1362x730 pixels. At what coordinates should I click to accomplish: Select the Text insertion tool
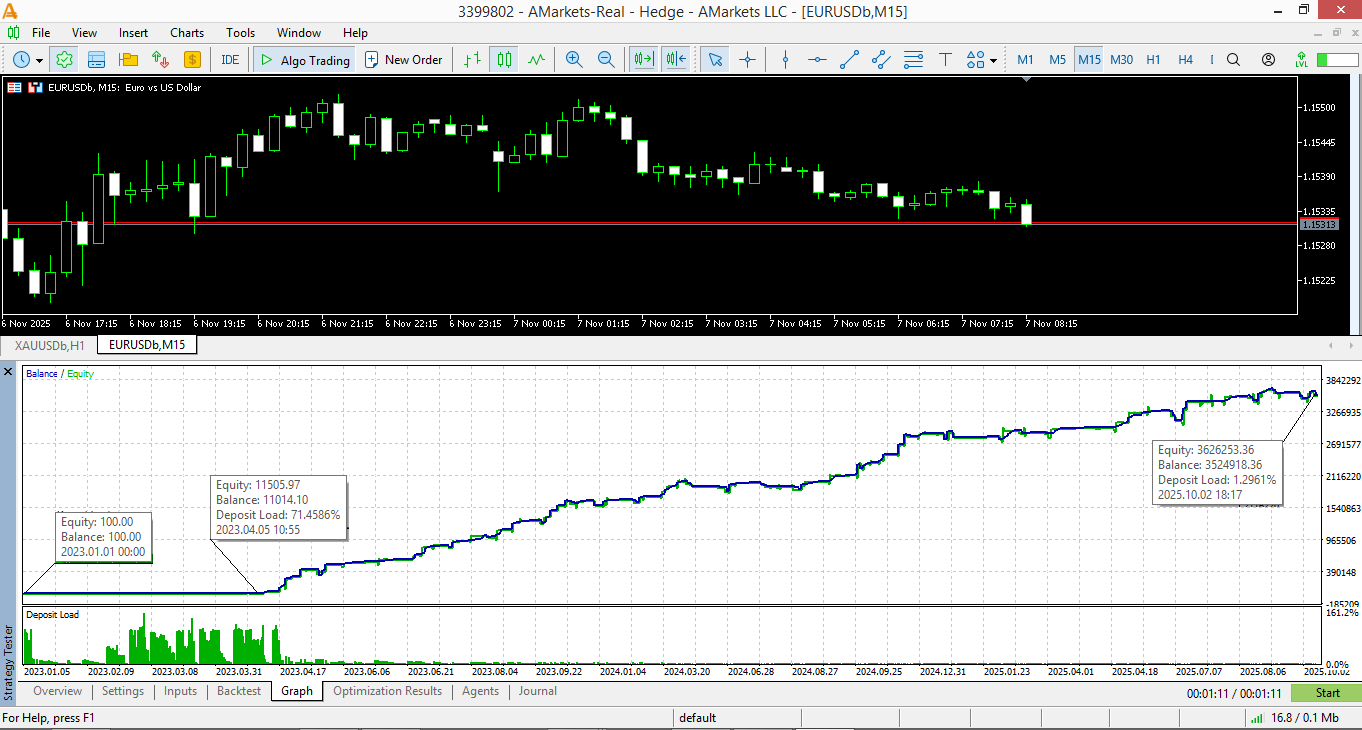point(945,59)
